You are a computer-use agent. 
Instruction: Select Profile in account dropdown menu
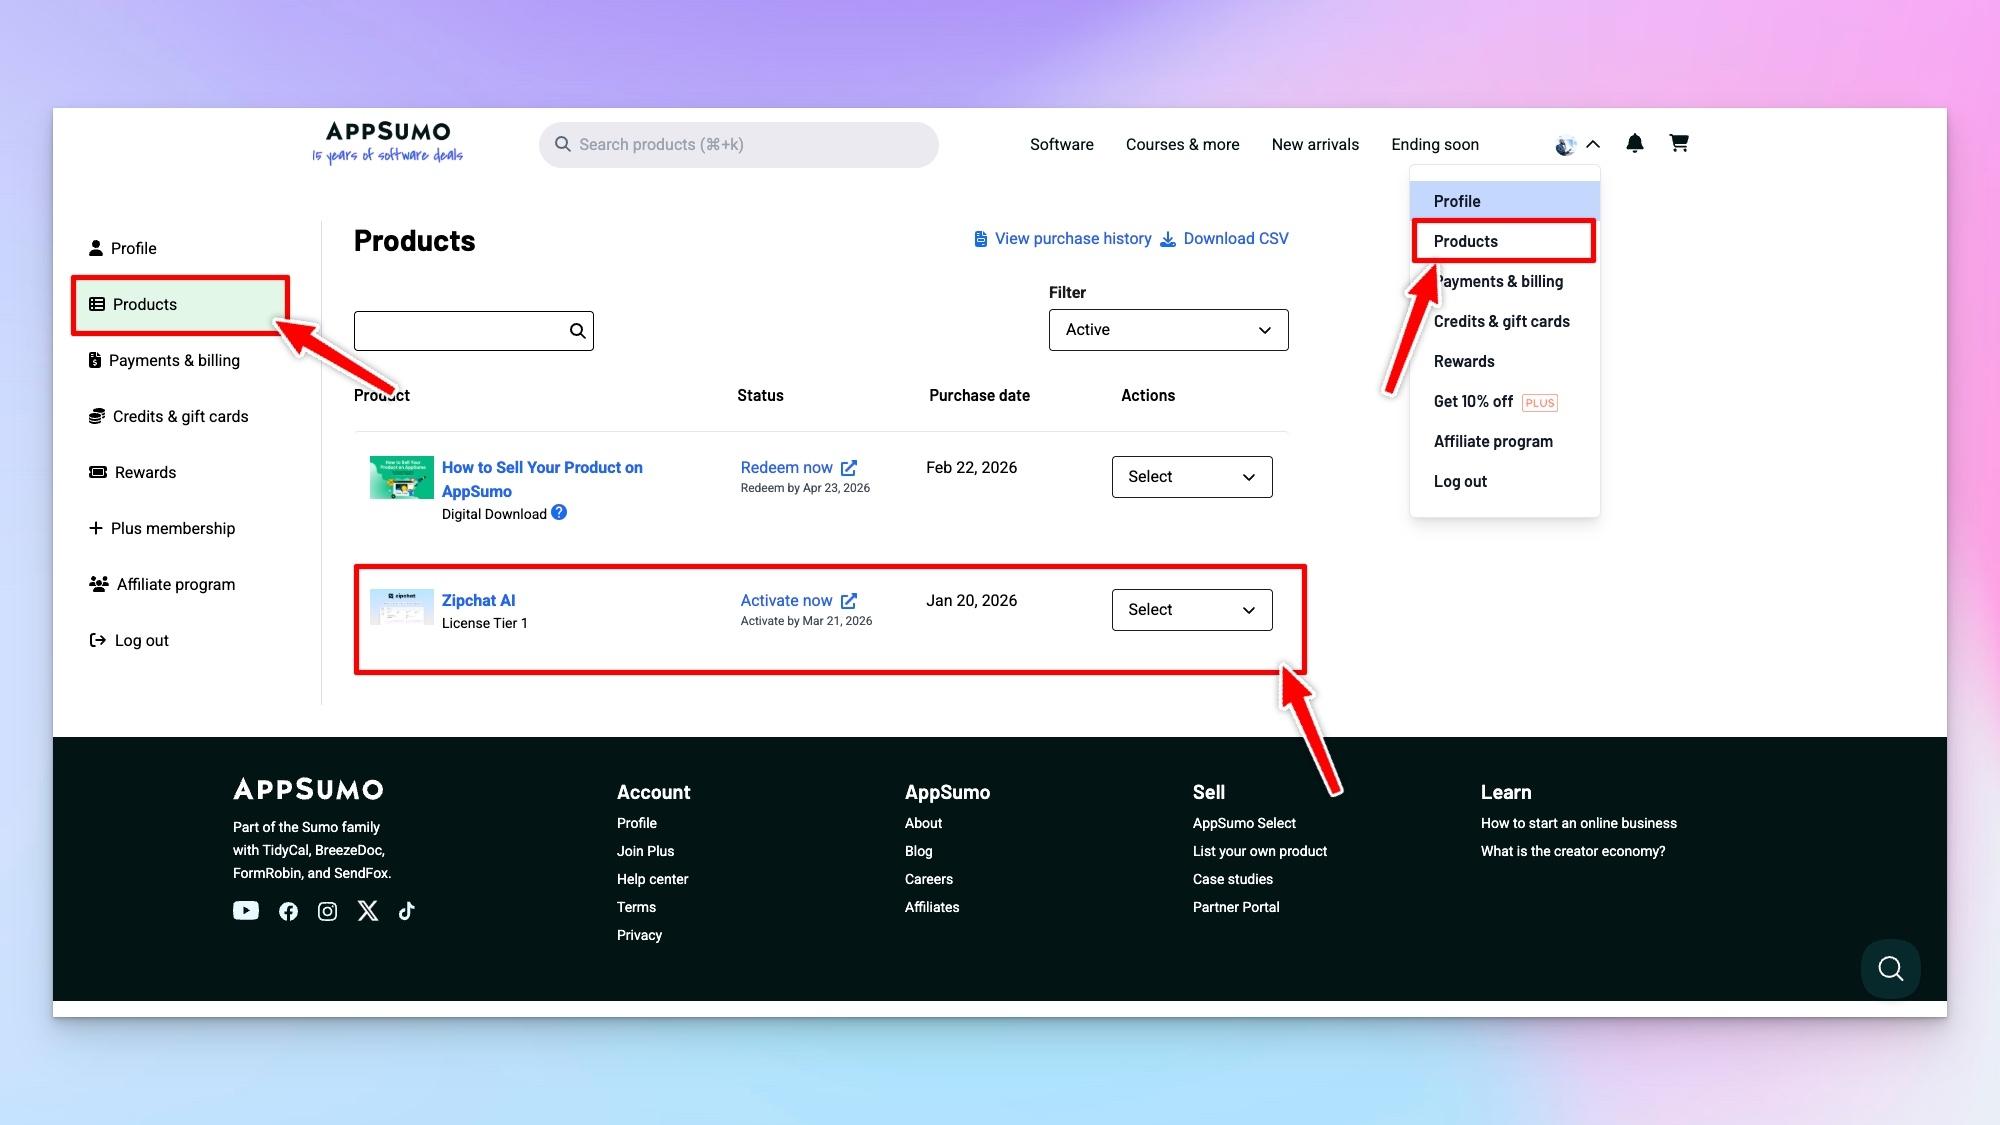click(x=1504, y=201)
